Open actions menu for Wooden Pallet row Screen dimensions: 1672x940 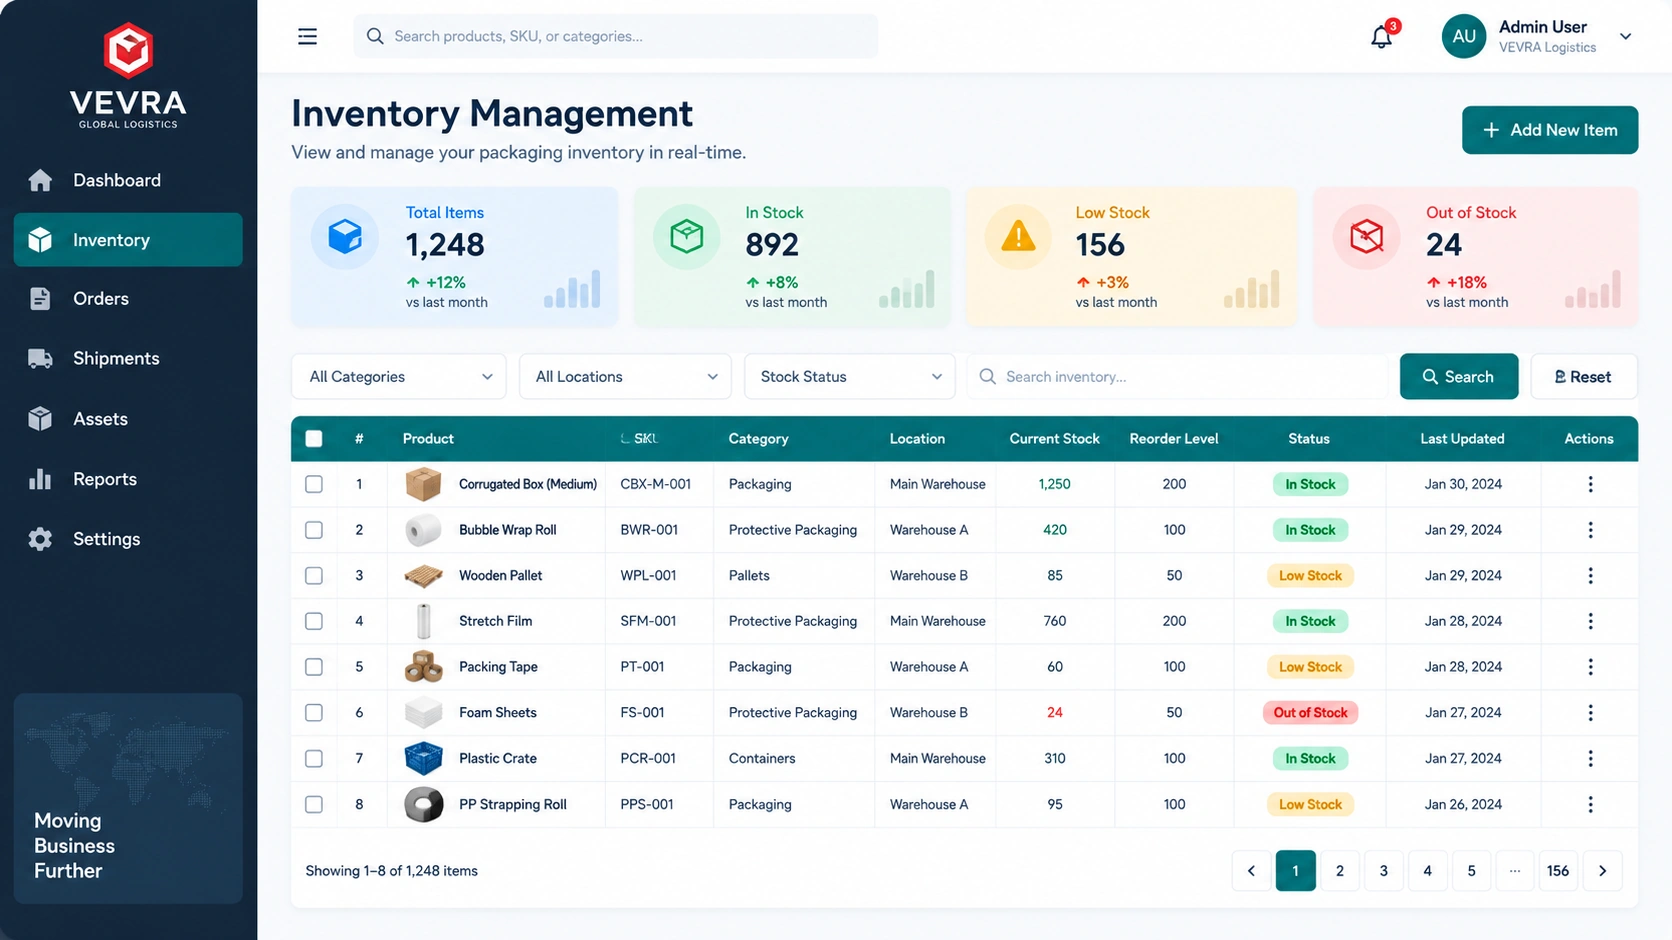(1590, 576)
